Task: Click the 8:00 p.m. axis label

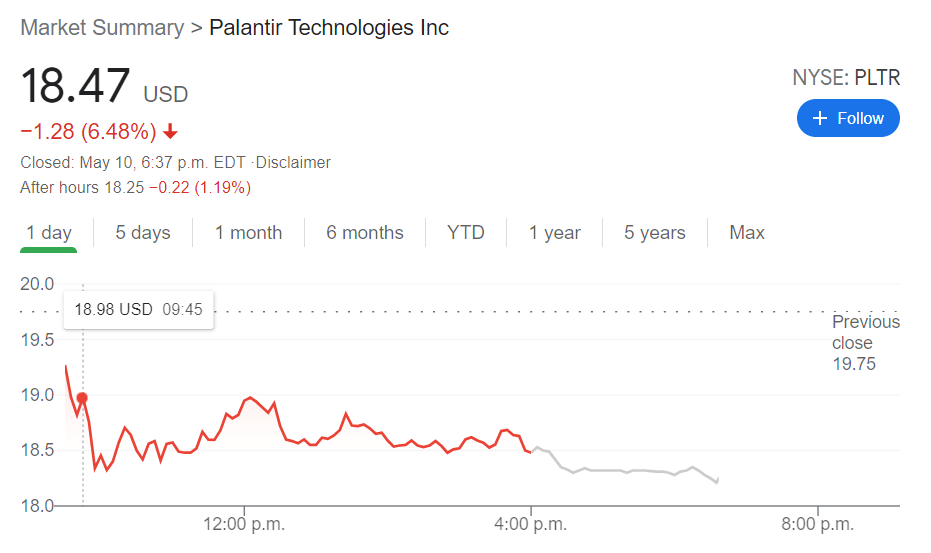Action: point(820,524)
